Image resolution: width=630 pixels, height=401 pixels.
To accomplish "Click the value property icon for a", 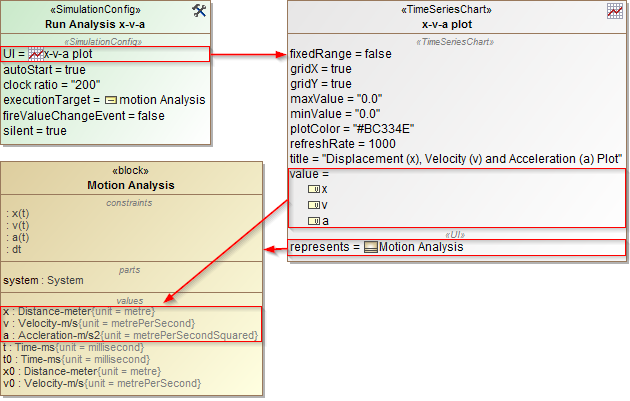I will (313, 221).
